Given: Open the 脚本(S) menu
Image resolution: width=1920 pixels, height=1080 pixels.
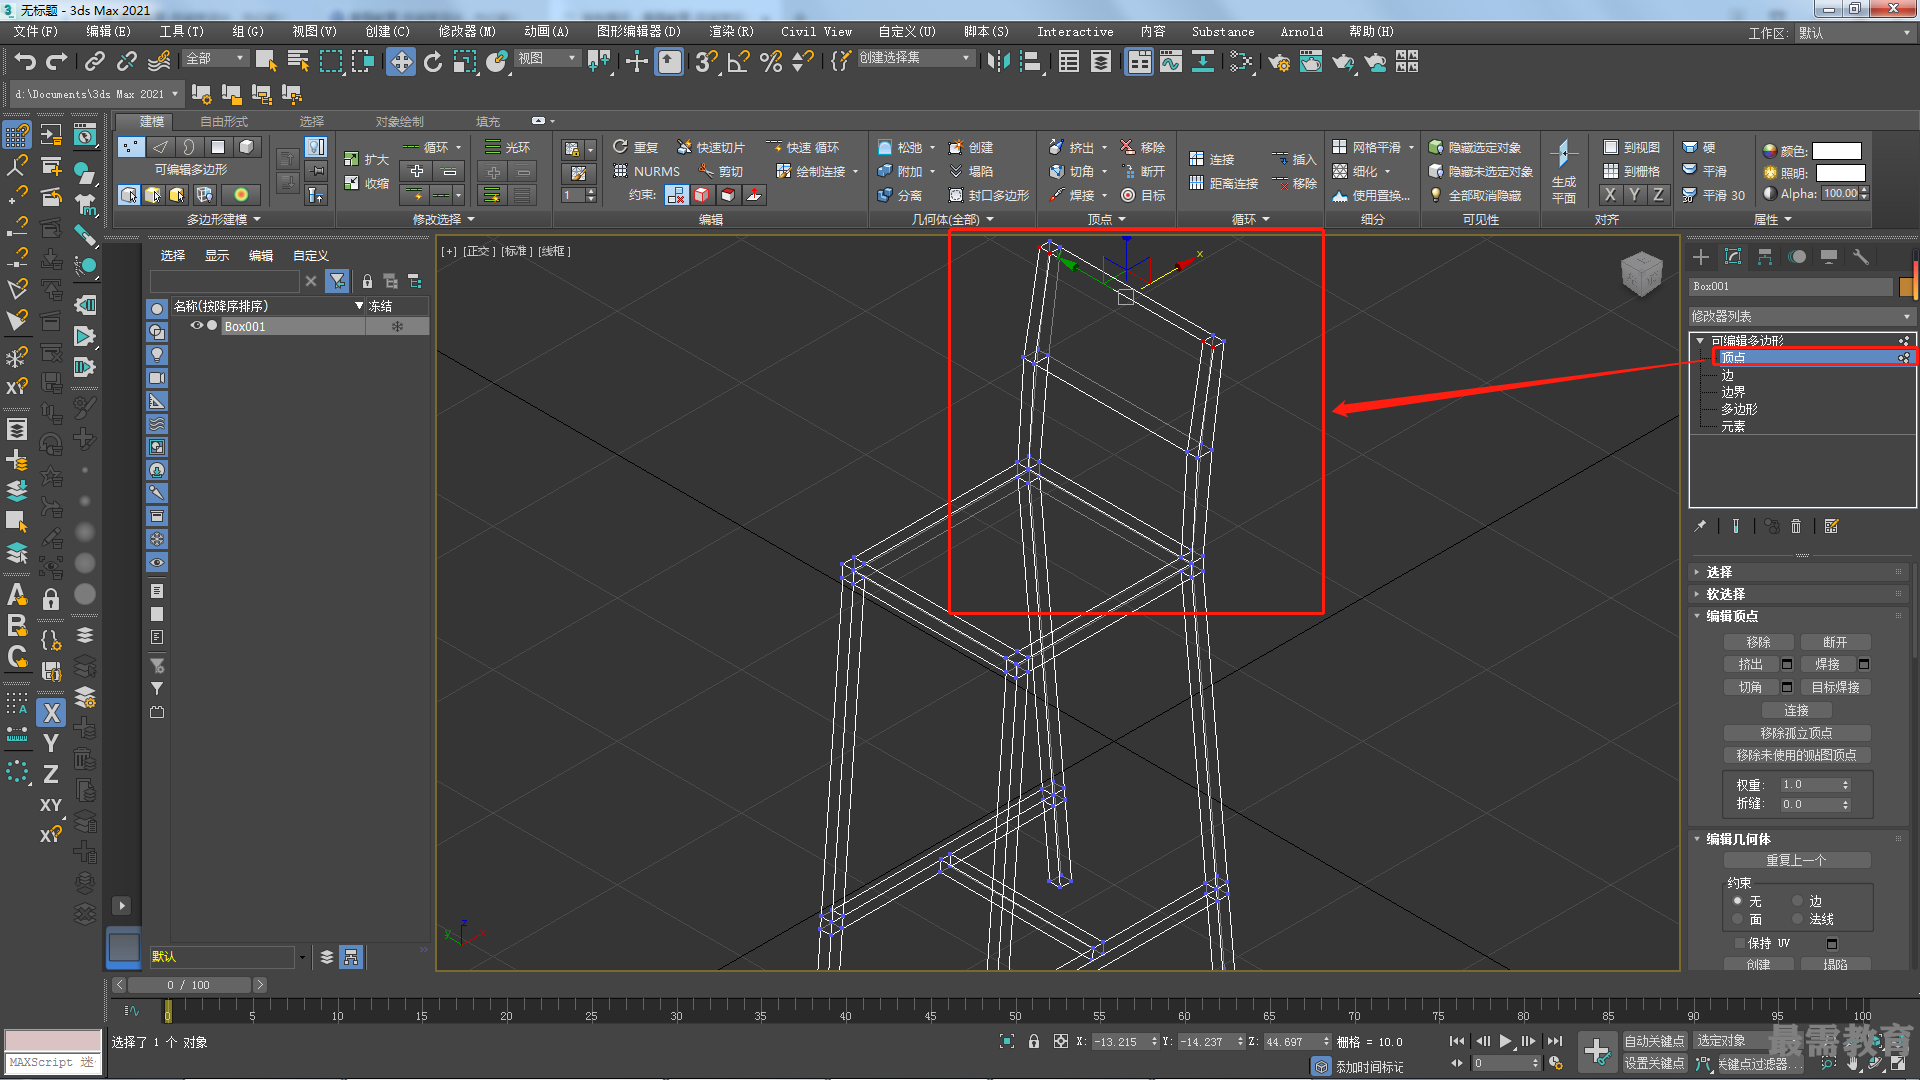Looking at the screenshot, I should tap(986, 32).
